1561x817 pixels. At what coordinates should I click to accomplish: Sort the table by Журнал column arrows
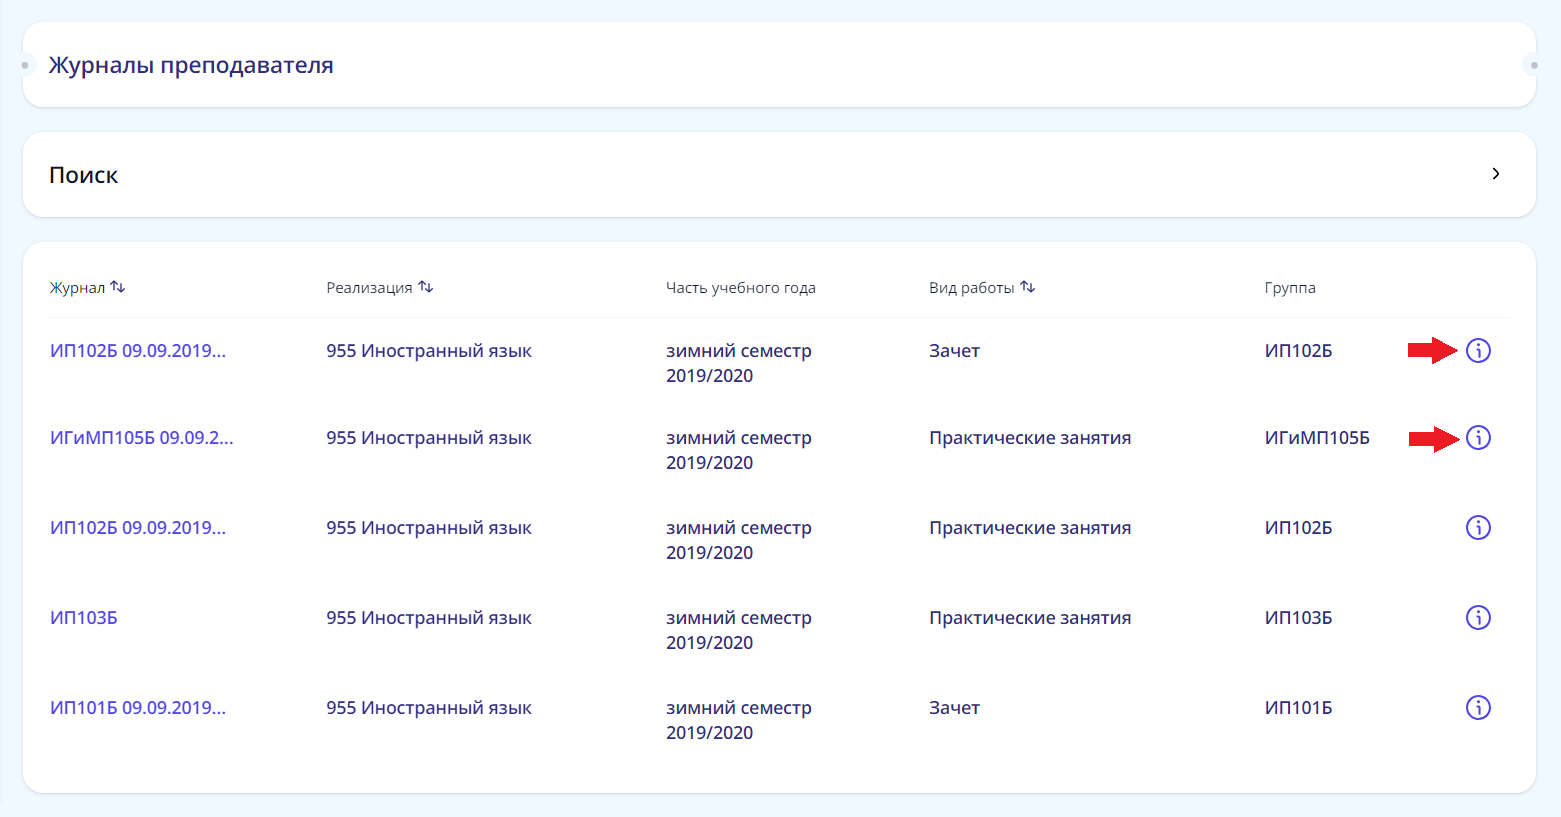tap(118, 287)
